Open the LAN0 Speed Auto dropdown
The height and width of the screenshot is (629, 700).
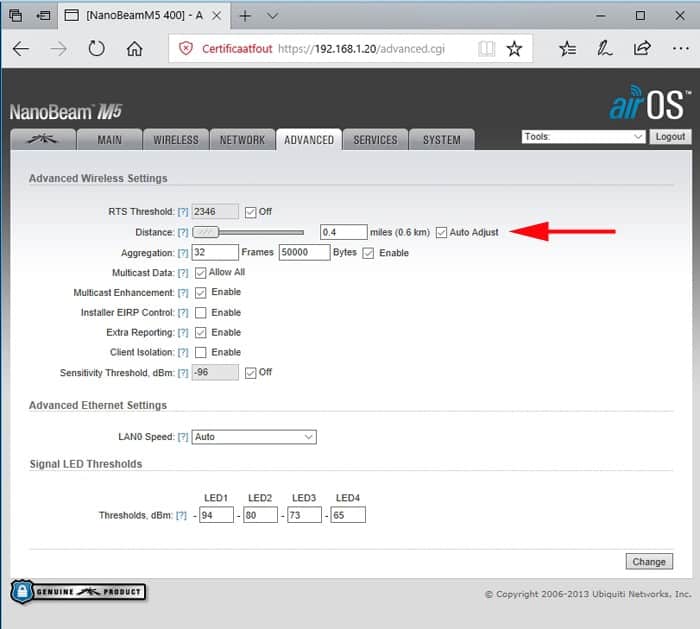coord(254,437)
